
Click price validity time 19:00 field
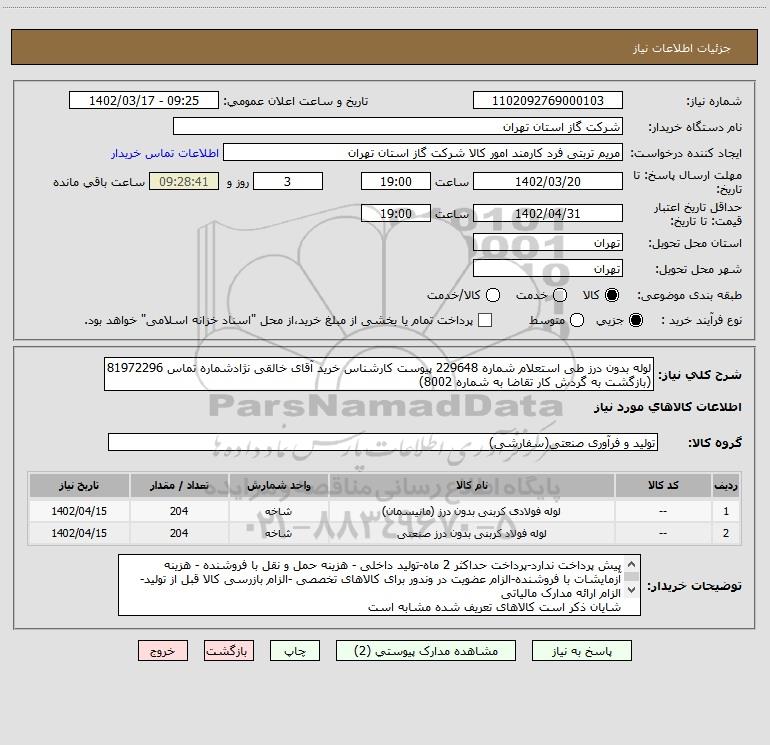click(x=396, y=213)
